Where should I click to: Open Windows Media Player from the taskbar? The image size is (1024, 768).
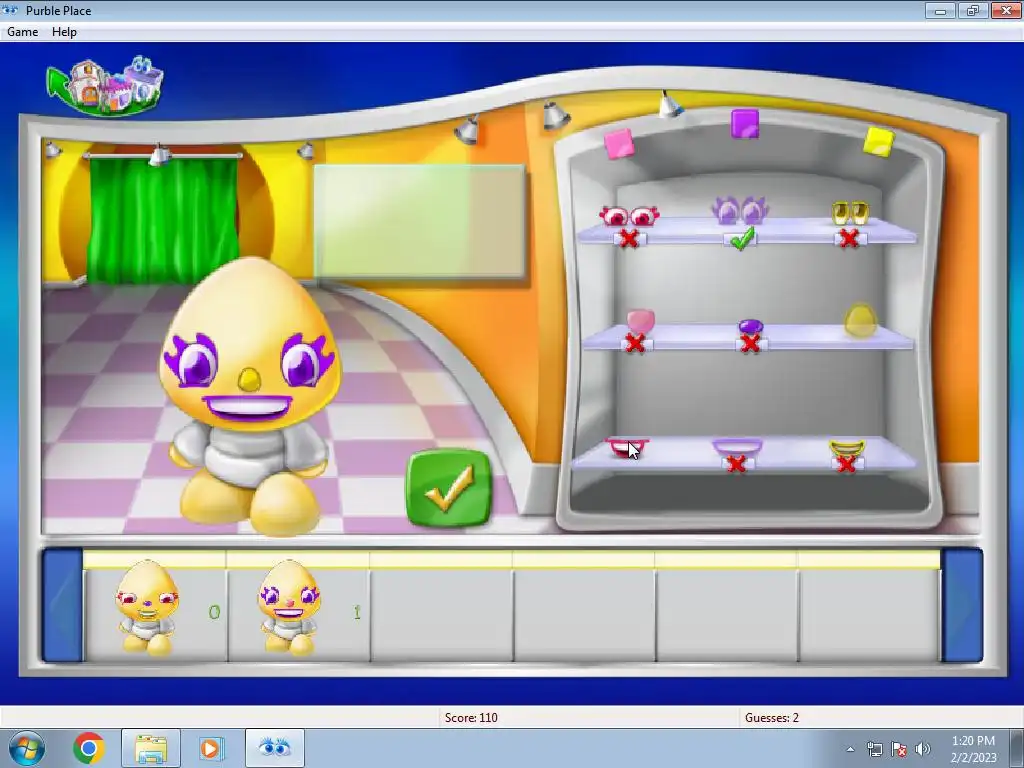(x=210, y=748)
